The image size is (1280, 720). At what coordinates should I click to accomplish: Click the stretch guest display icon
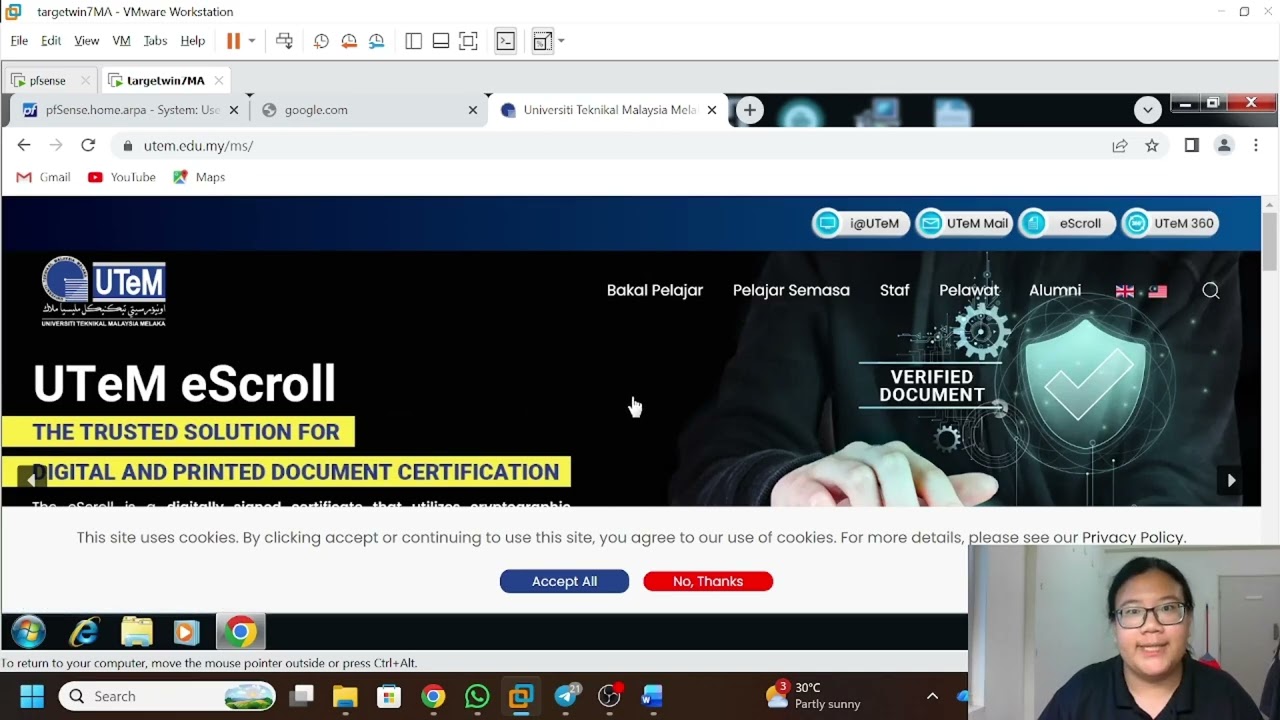click(x=543, y=41)
